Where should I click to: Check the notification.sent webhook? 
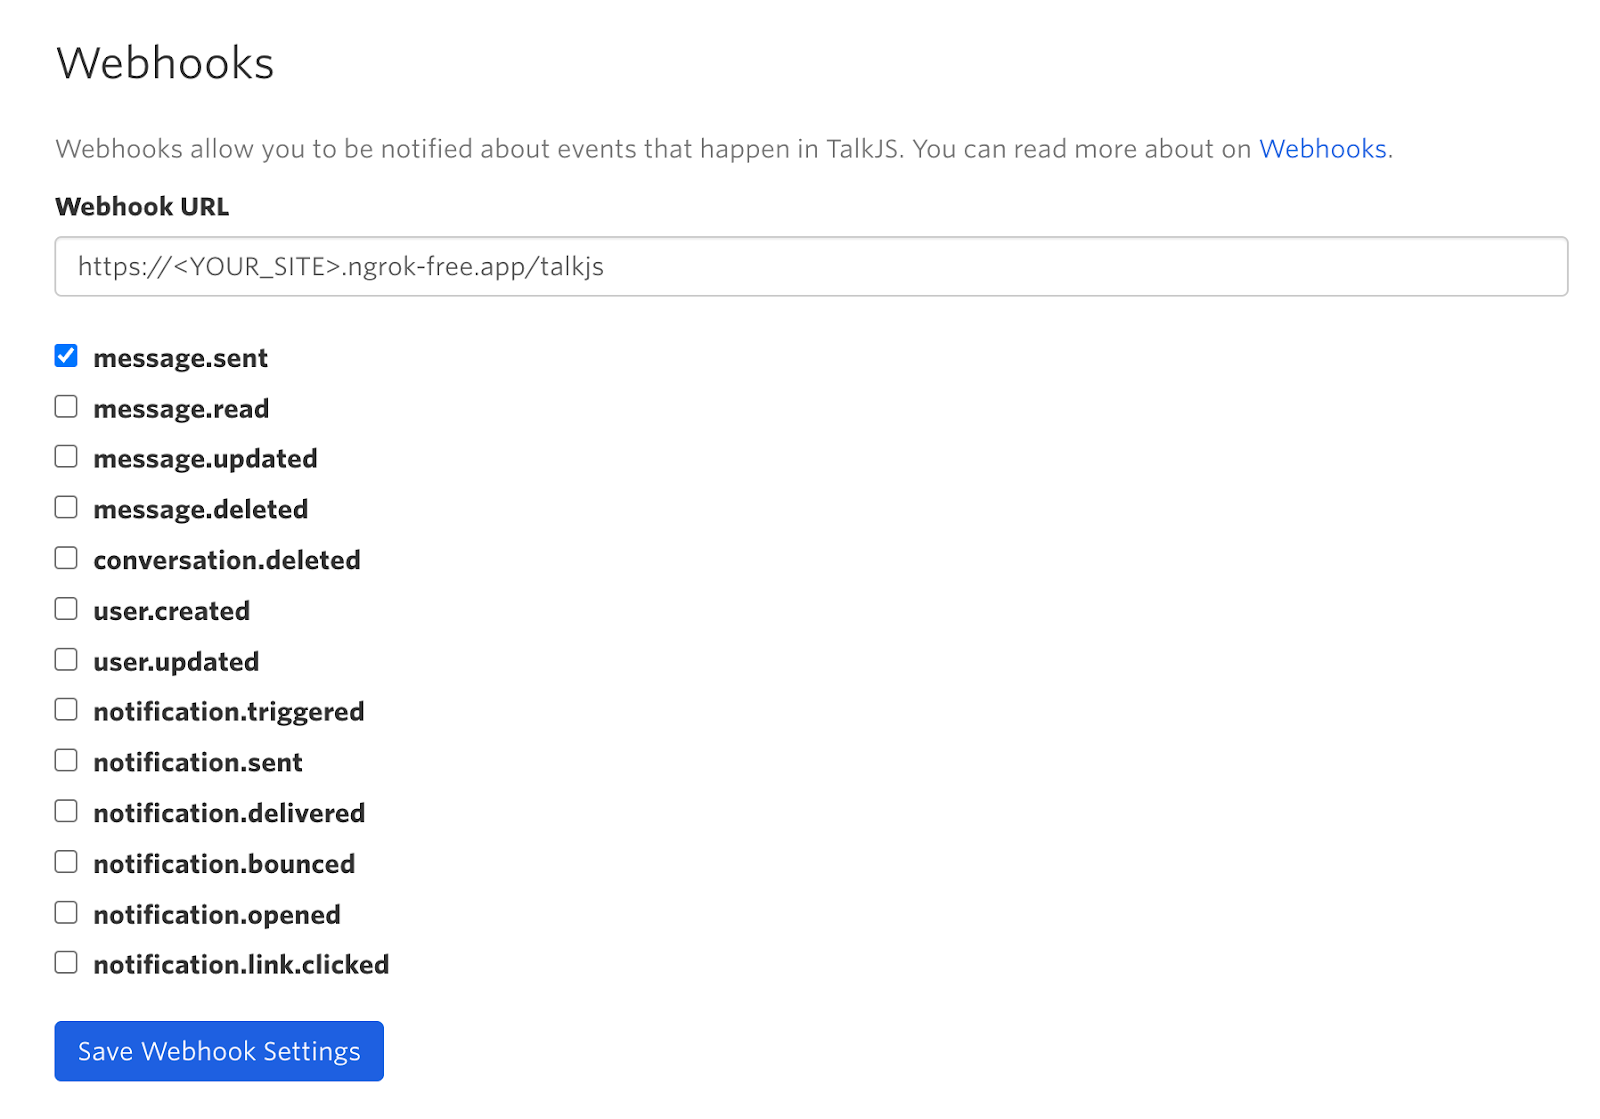point(65,759)
